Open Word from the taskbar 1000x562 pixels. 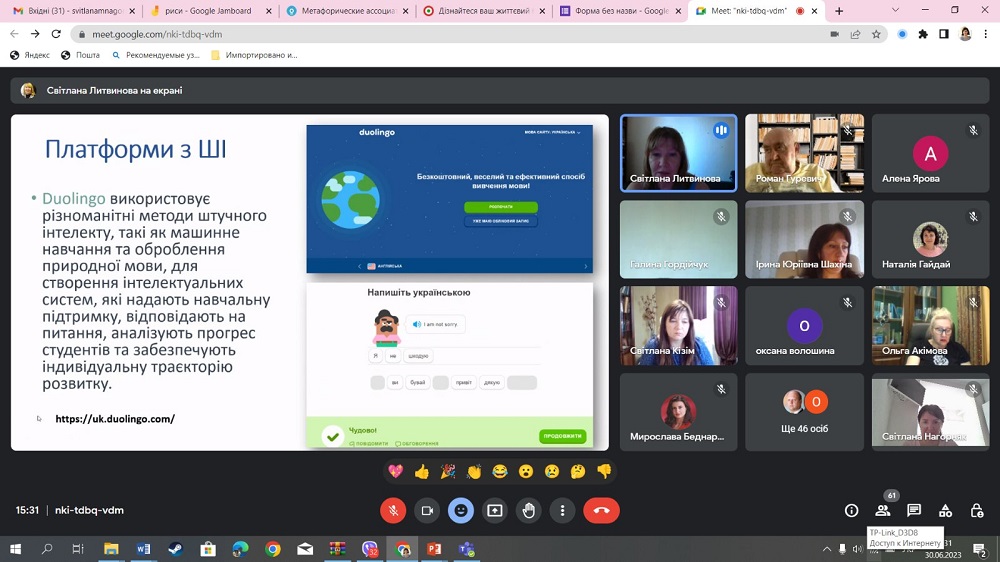pos(143,549)
